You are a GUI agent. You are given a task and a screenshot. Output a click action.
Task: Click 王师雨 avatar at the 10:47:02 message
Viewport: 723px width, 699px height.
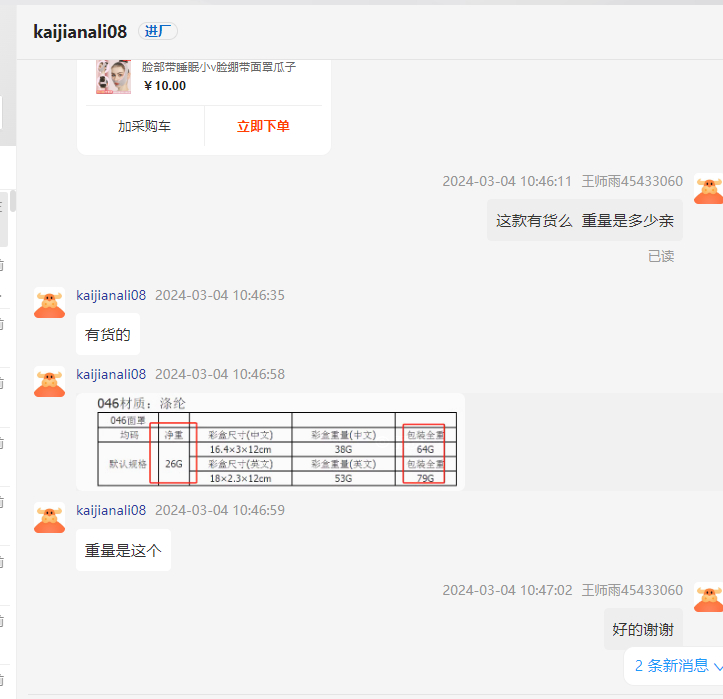click(x=708, y=598)
